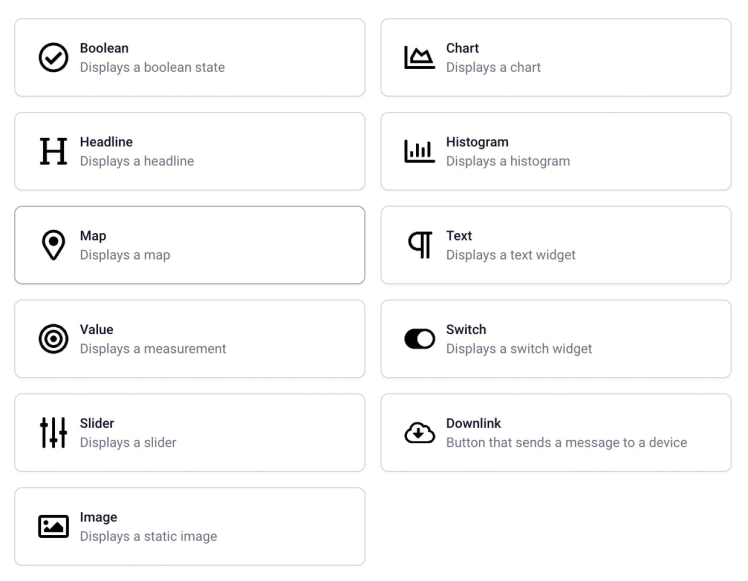Open the 'Displays a chart' card

(555, 58)
